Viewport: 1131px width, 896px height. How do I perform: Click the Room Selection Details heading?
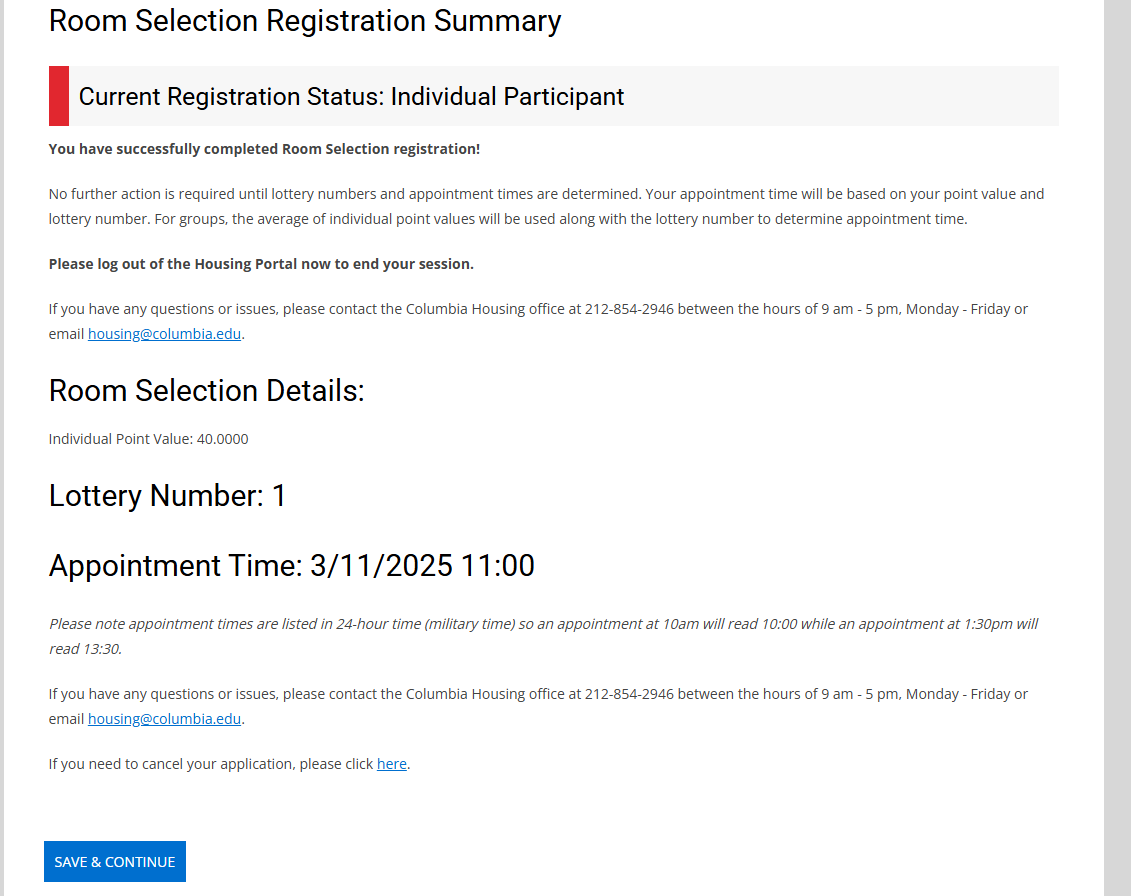pos(207,391)
